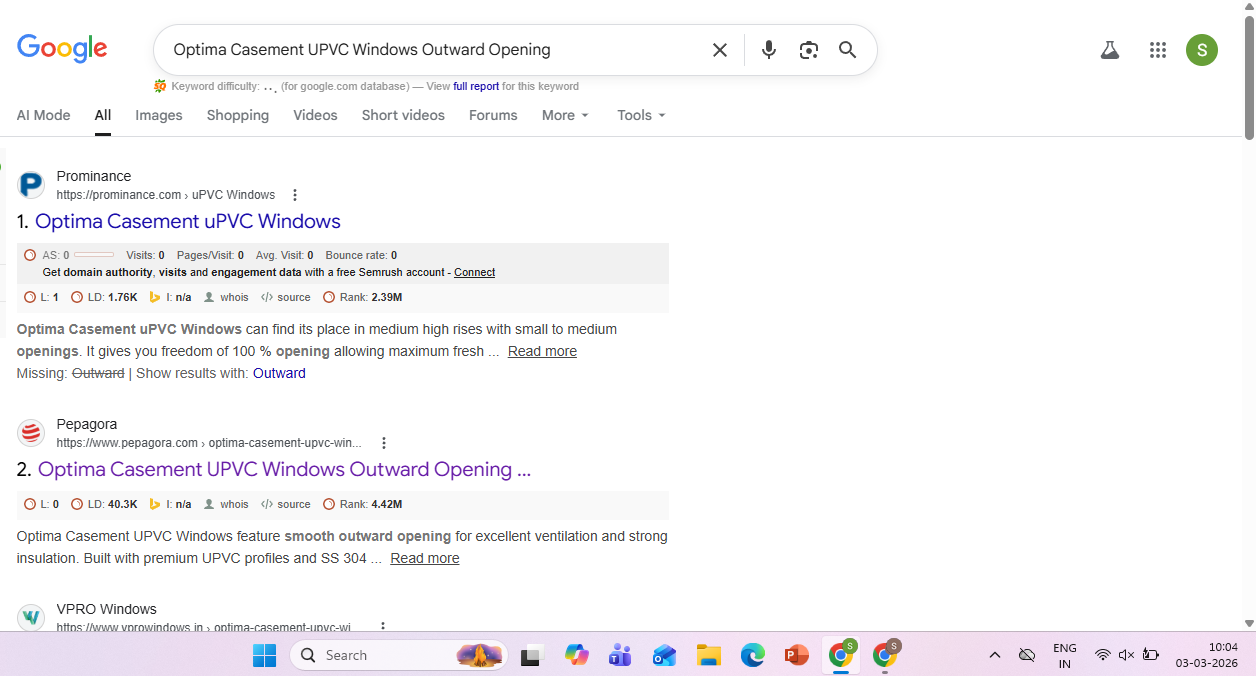Open second Chrome profile on taskbar

point(885,654)
